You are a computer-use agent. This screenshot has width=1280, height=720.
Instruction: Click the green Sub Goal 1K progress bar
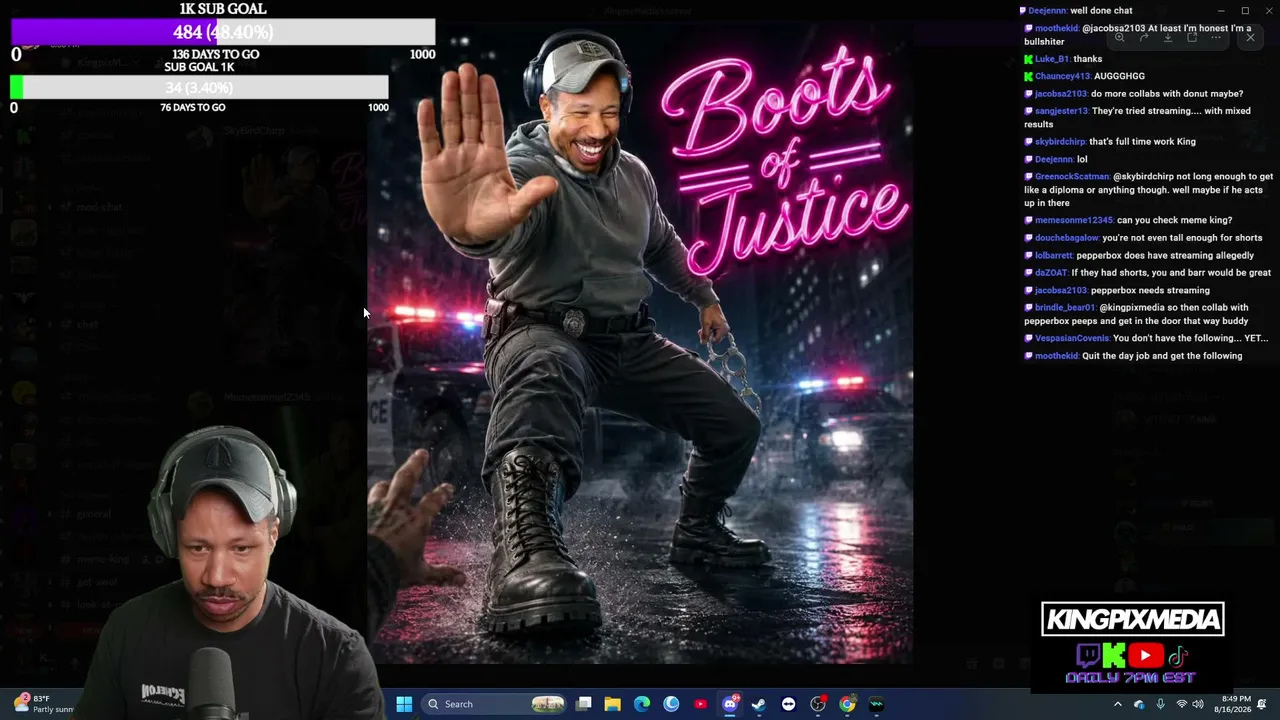tap(199, 87)
